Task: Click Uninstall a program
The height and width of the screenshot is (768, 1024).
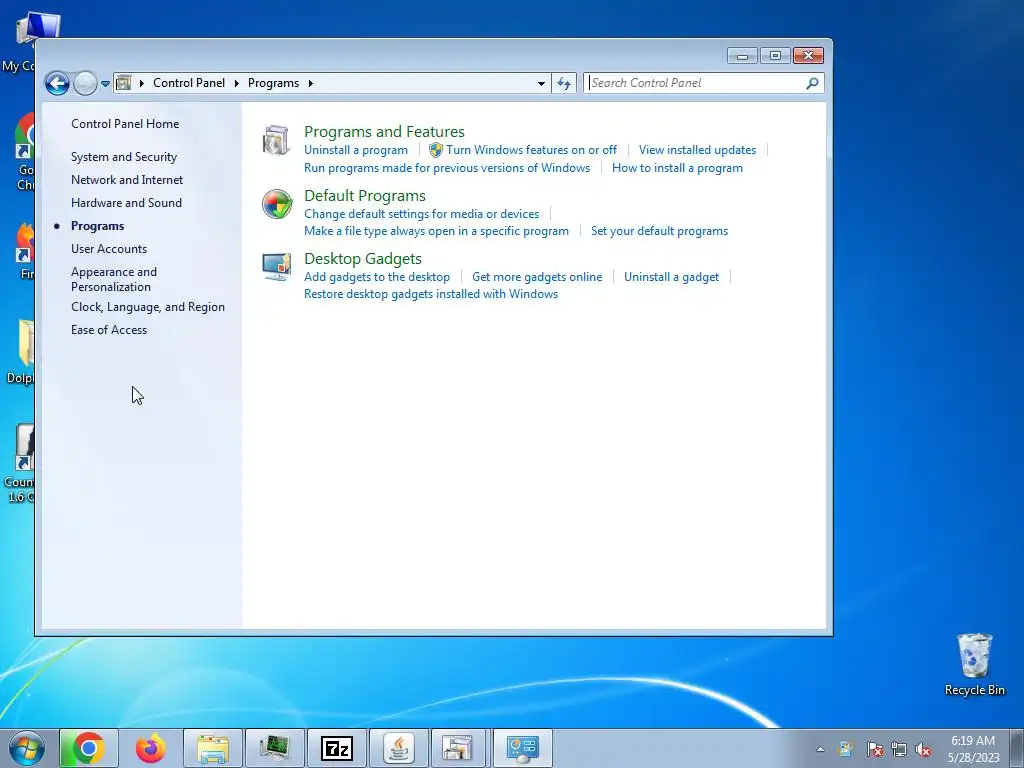Action: pos(356,150)
